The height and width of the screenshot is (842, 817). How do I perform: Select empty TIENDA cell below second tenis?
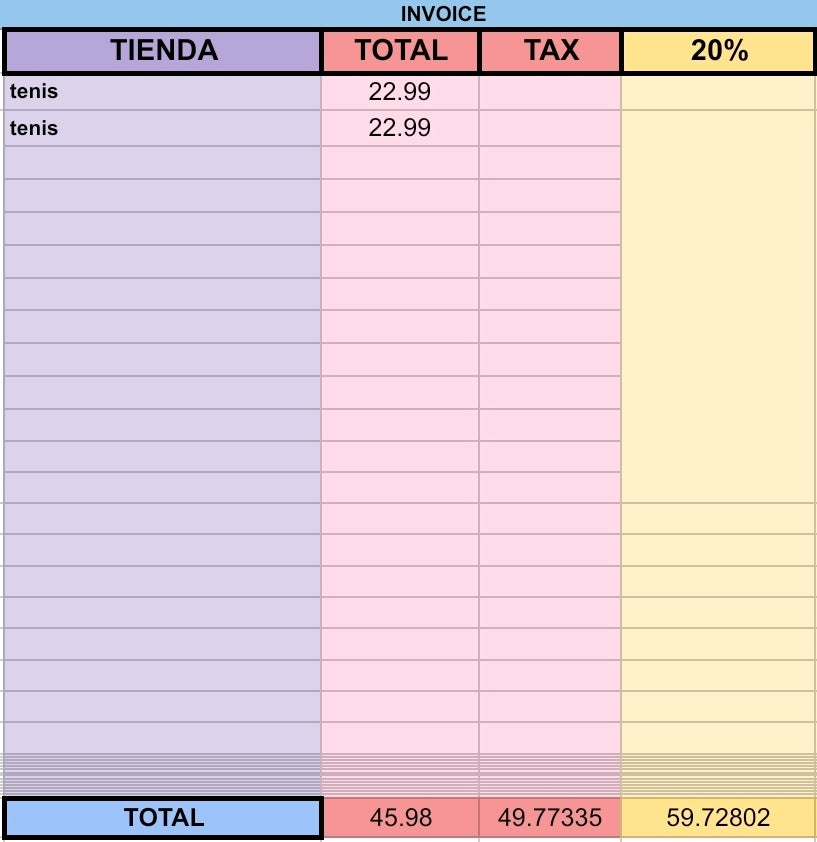(163, 162)
